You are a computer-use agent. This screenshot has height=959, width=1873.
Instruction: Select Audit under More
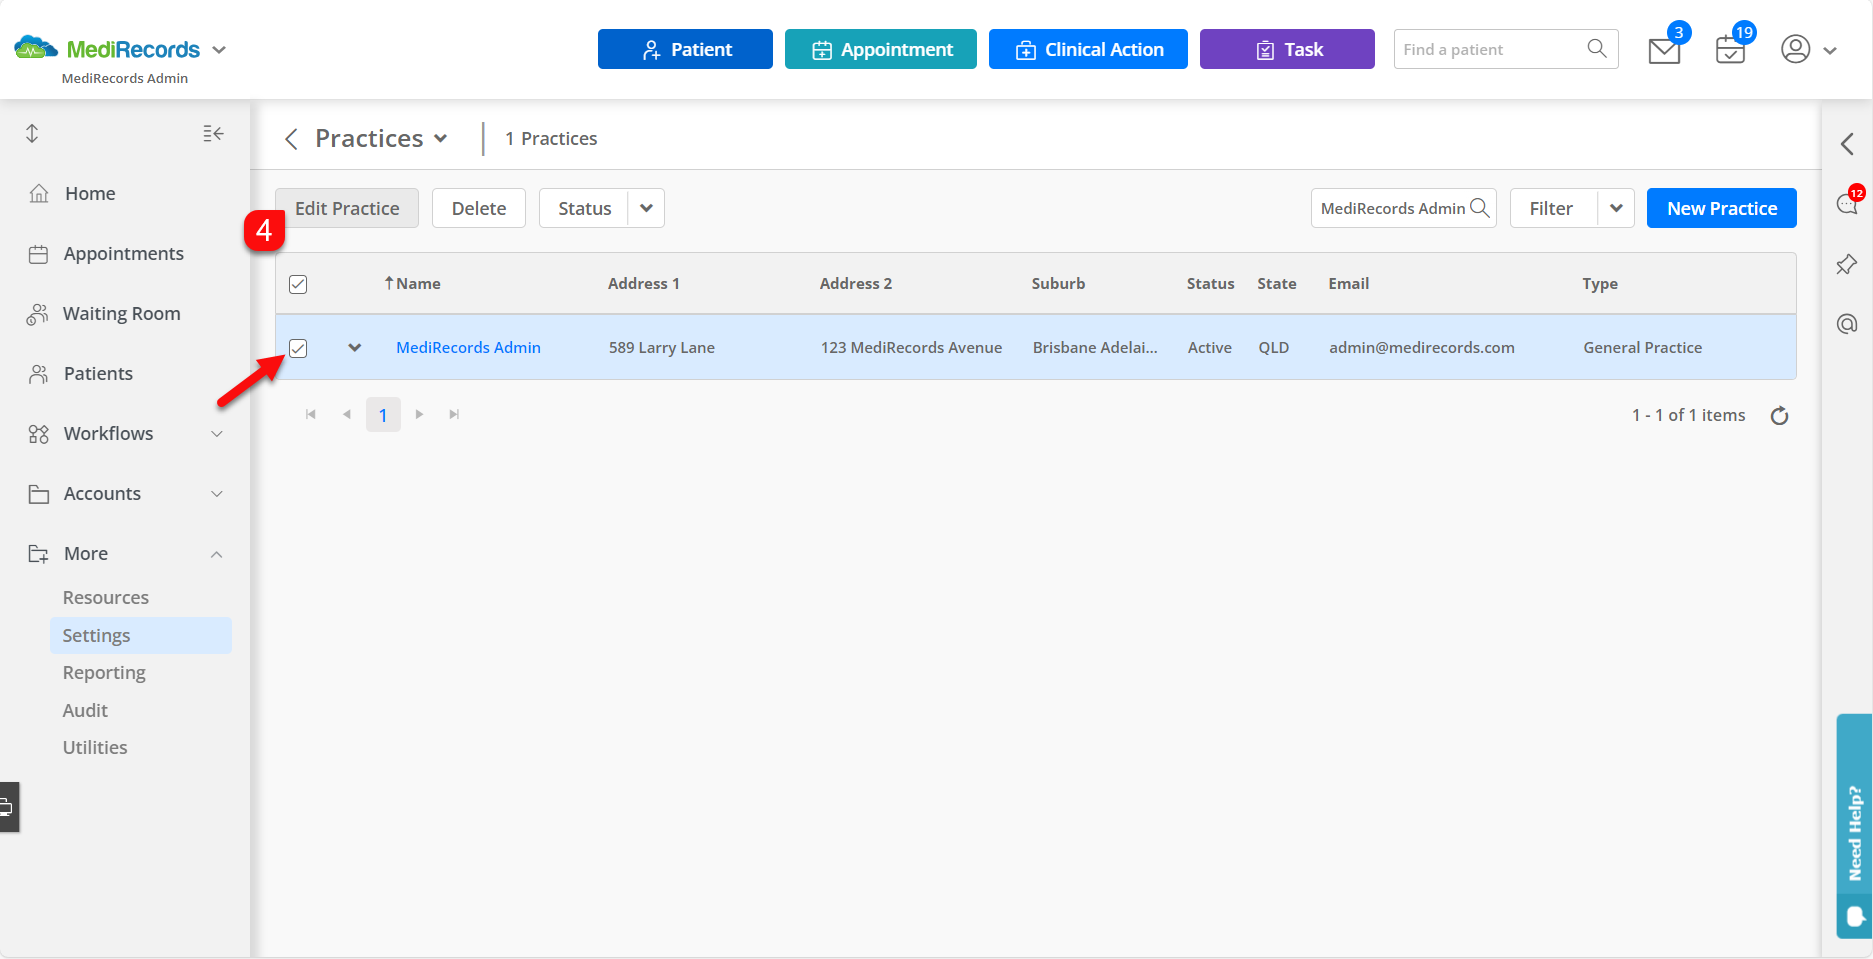(x=85, y=710)
